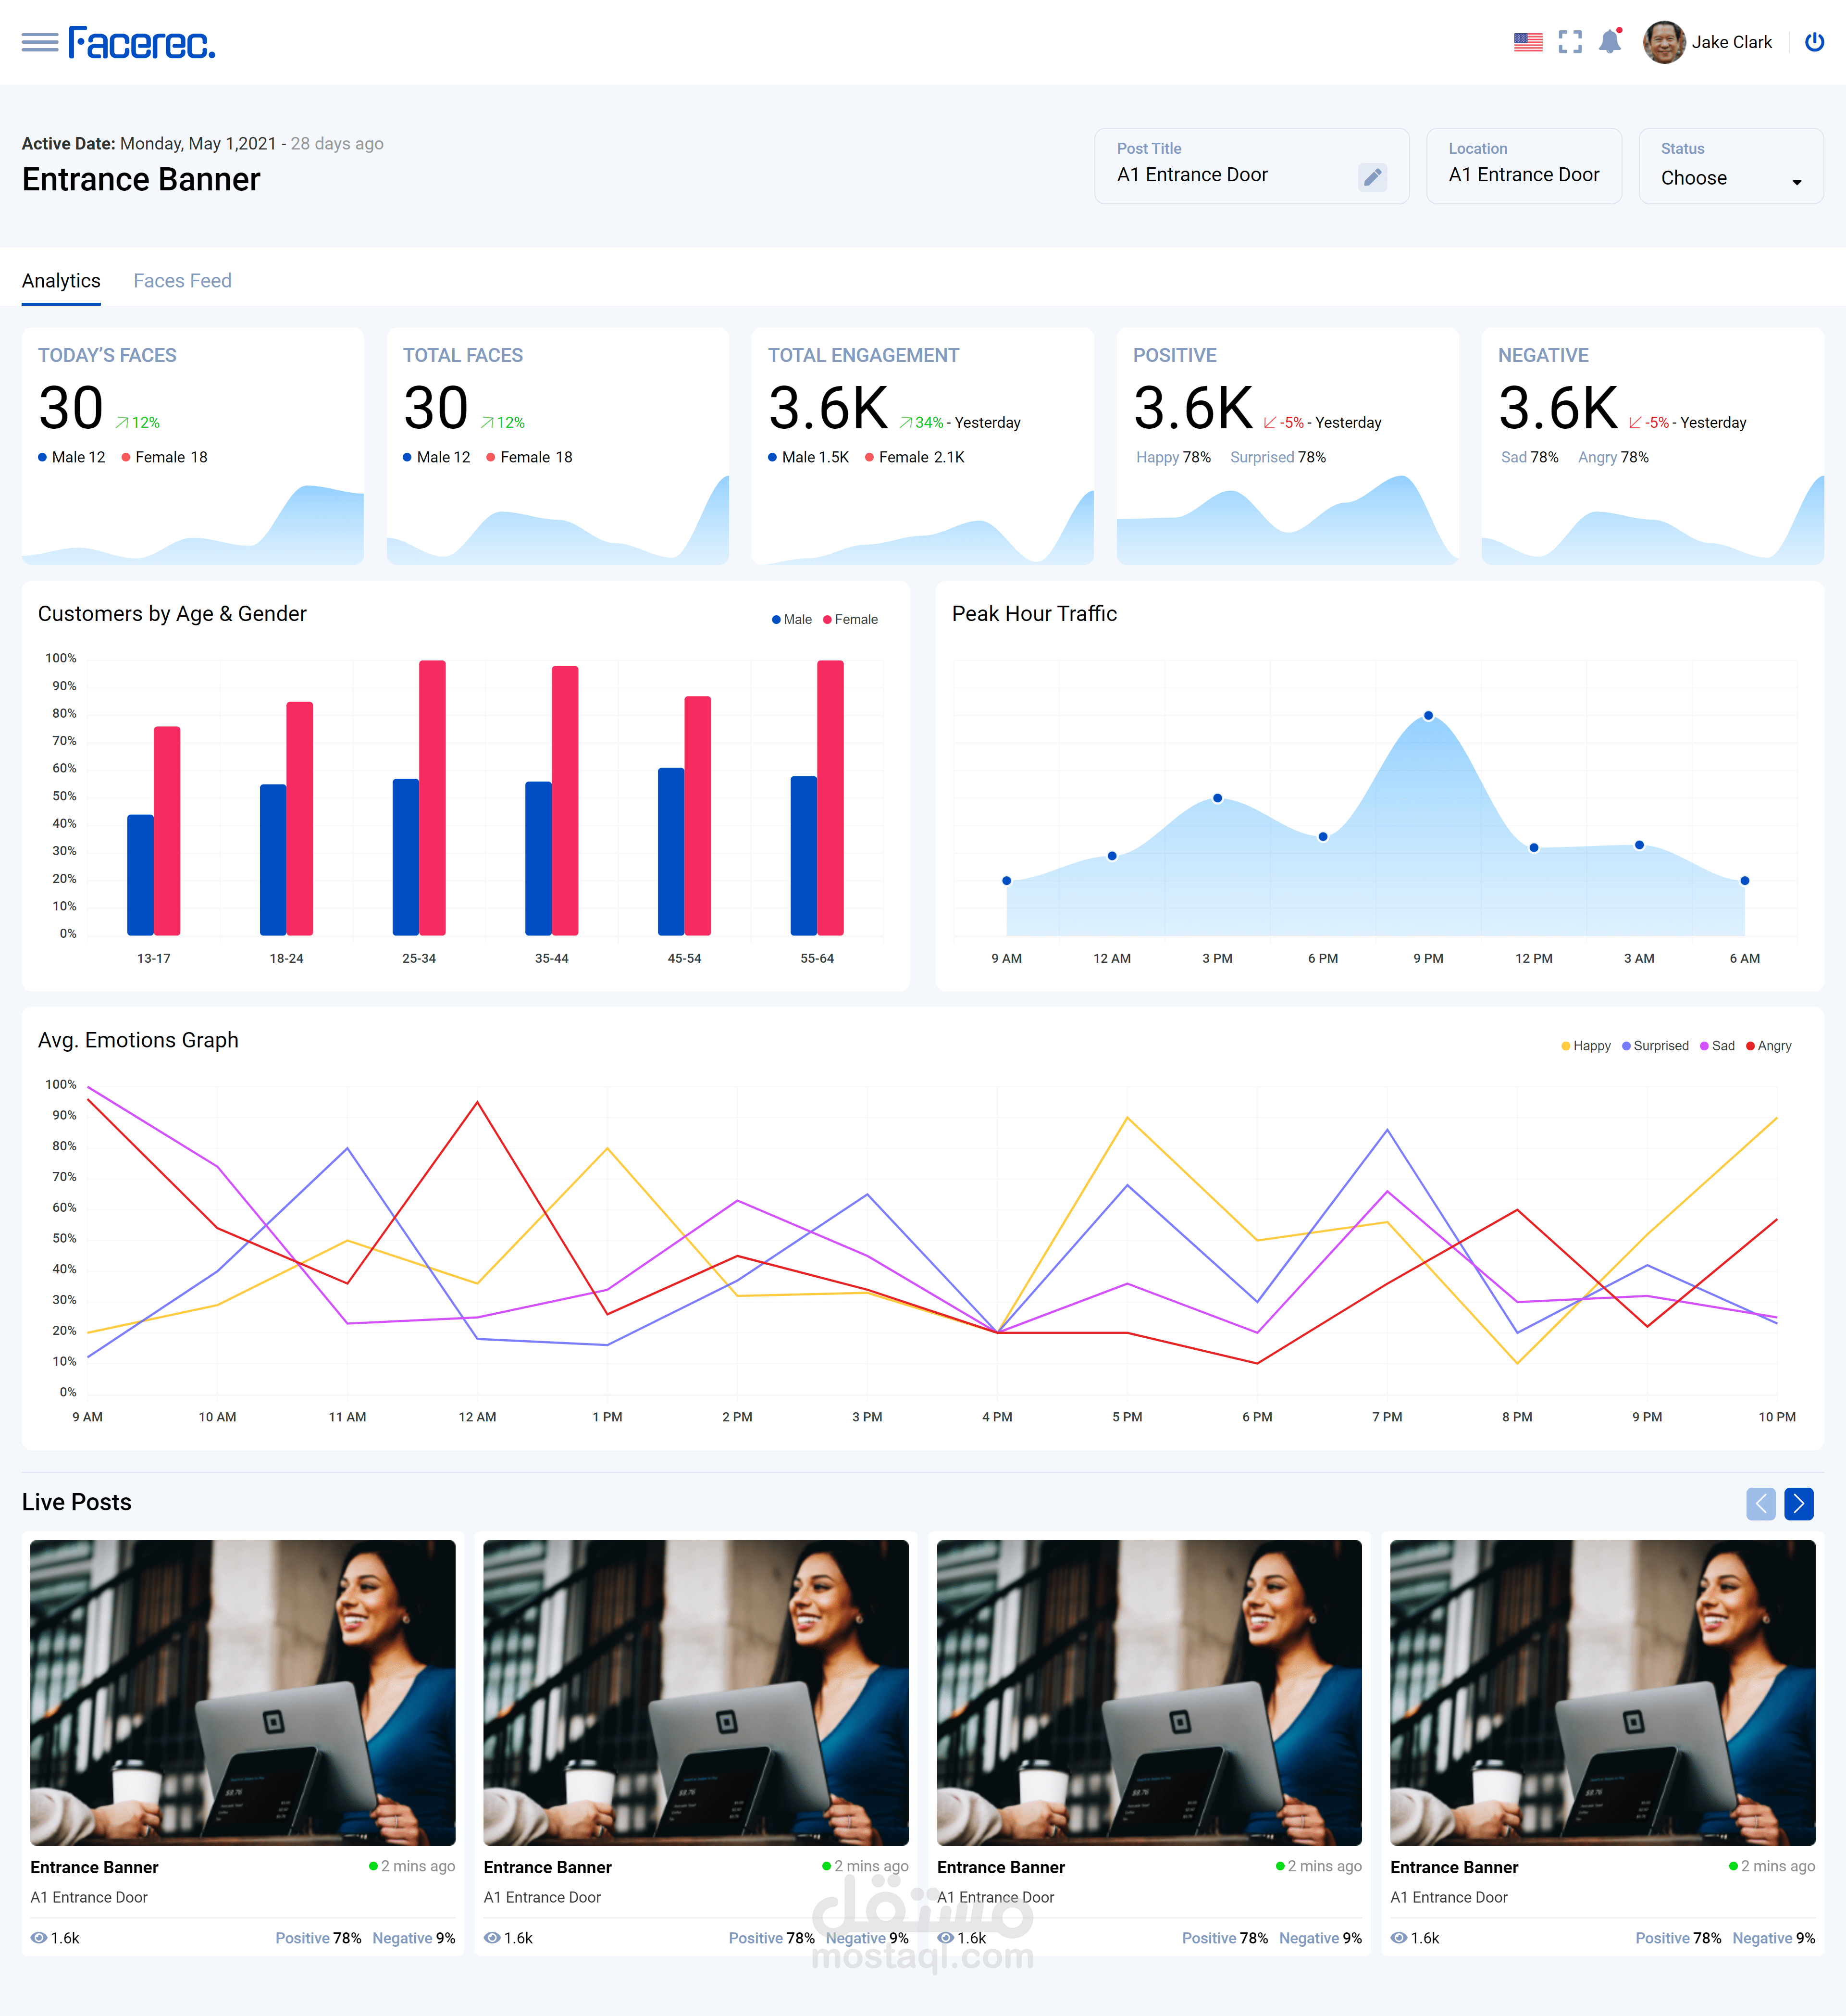Open the Status Choose dropdown
1846x2016 pixels.
[1730, 178]
